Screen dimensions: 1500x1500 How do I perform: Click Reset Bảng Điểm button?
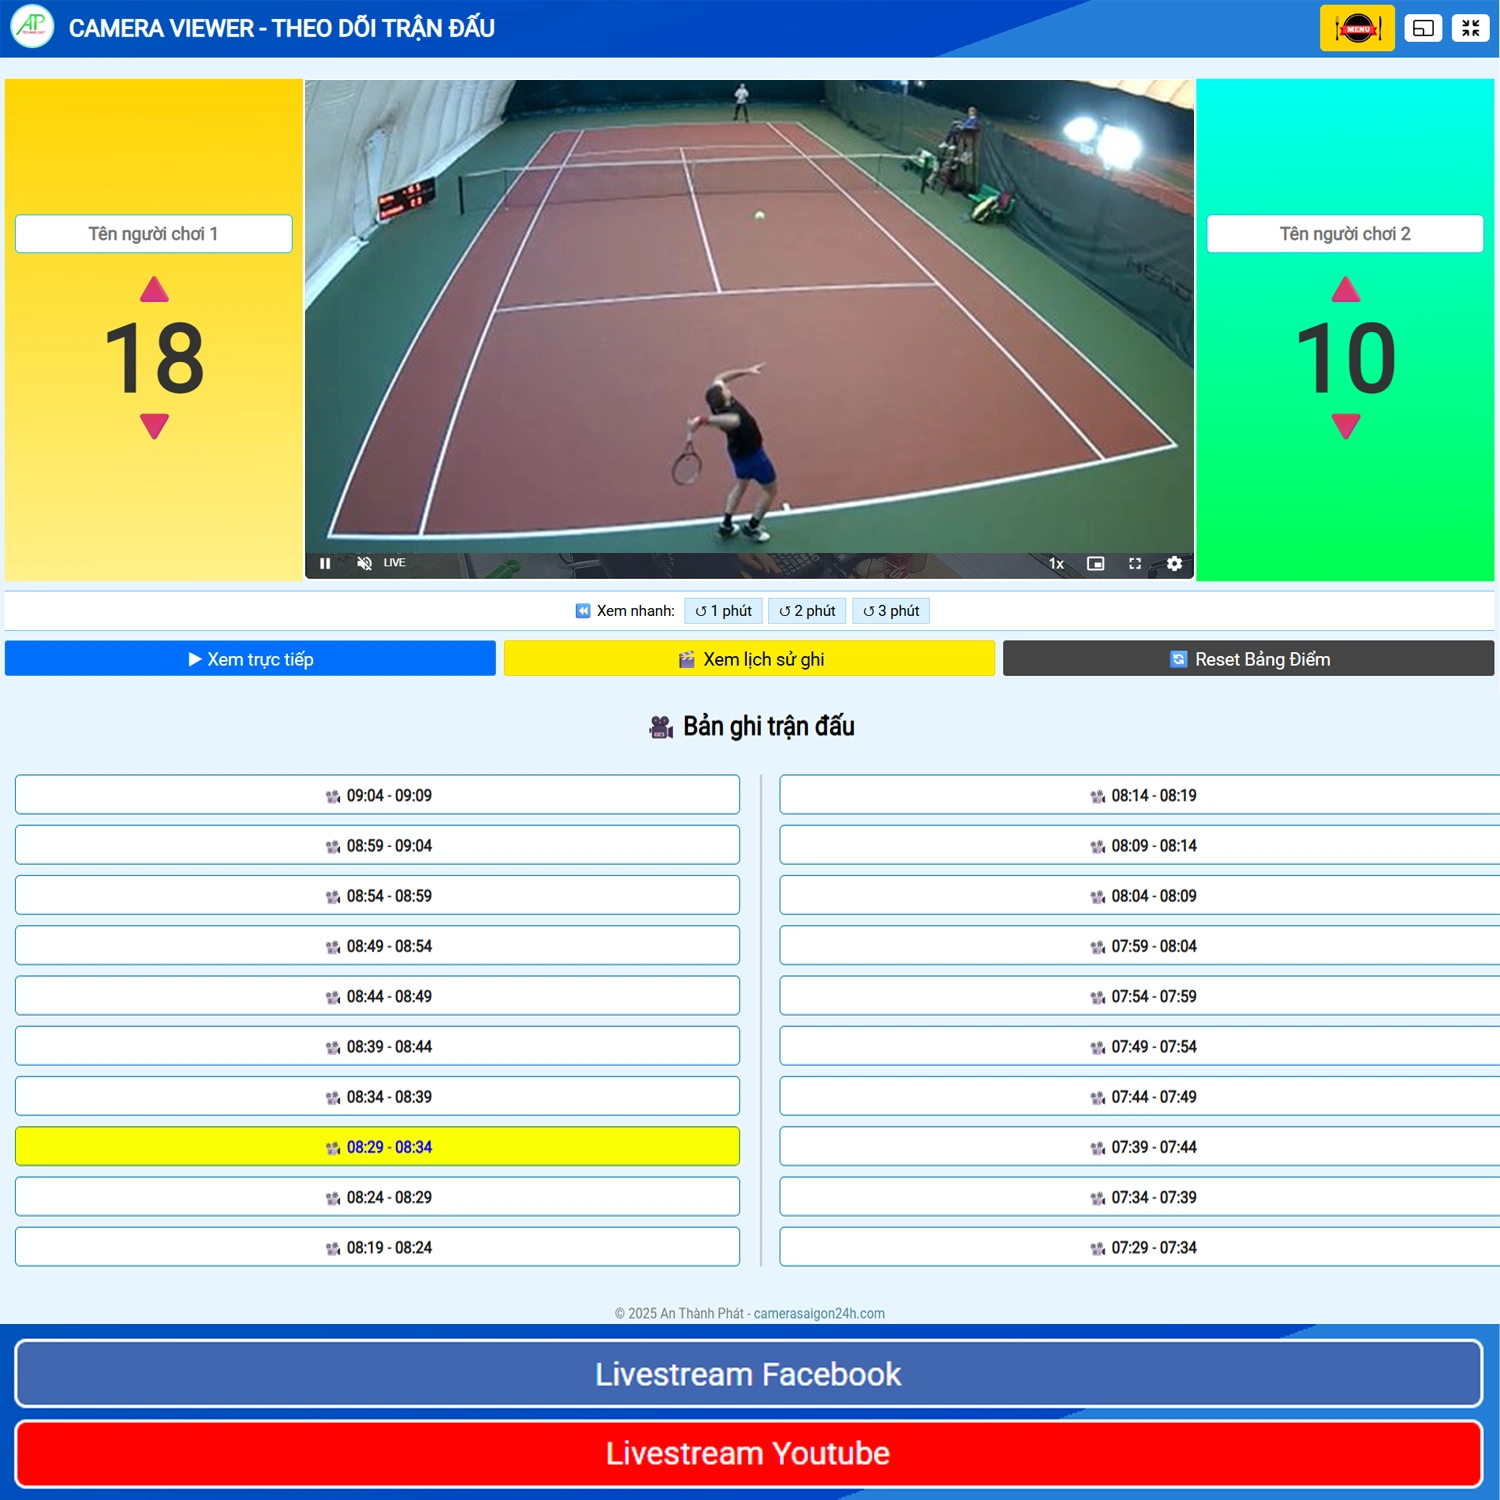pyautogui.click(x=1247, y=658)
